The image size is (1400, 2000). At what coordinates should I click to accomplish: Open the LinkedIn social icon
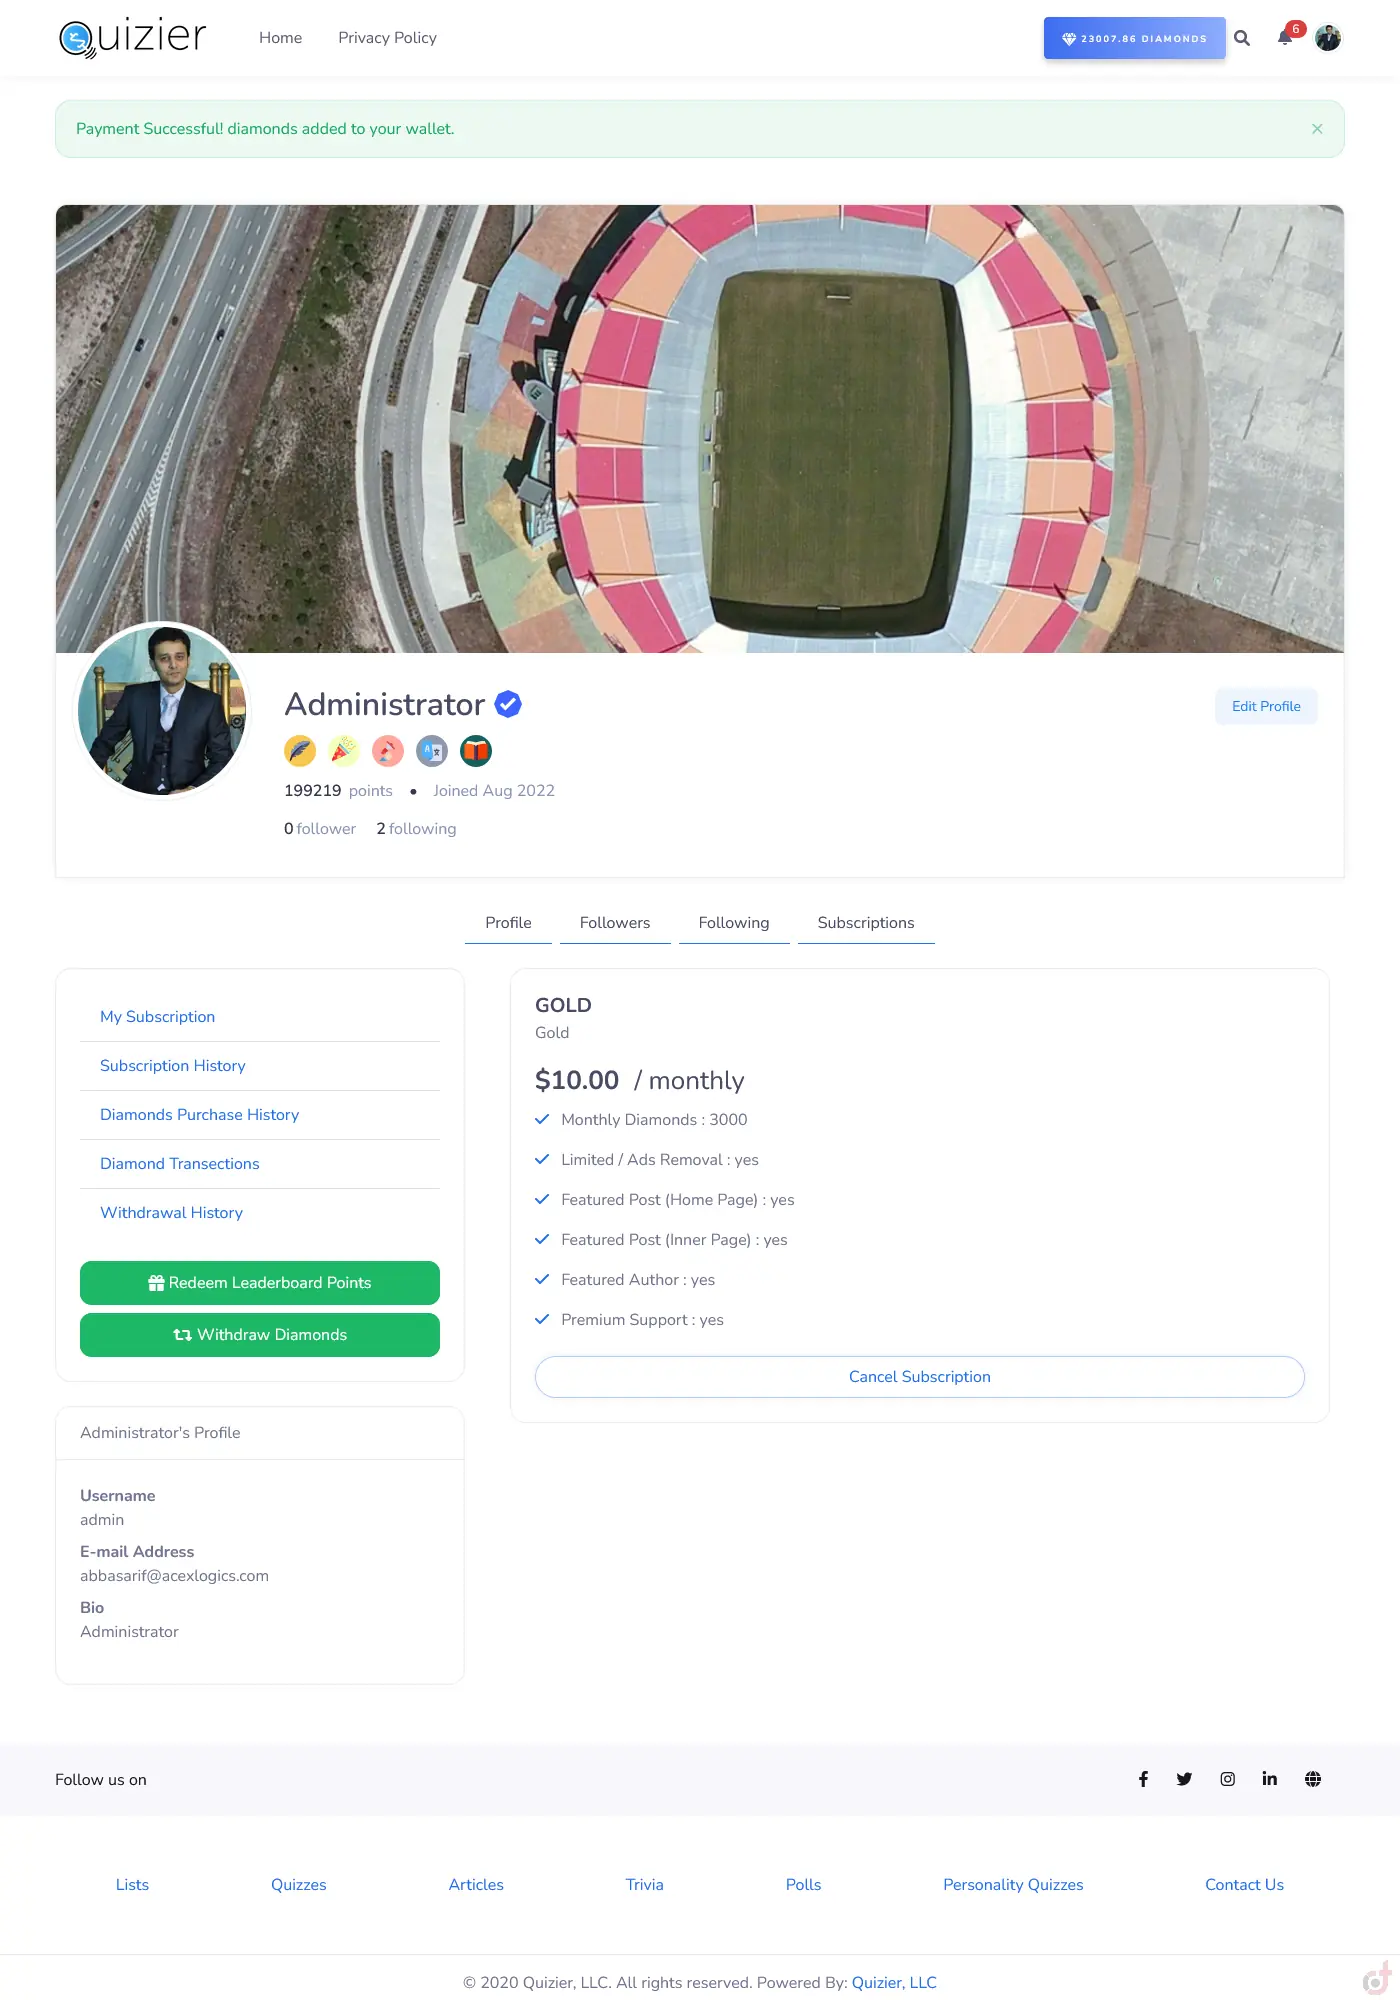[x=1270, y=1779]
